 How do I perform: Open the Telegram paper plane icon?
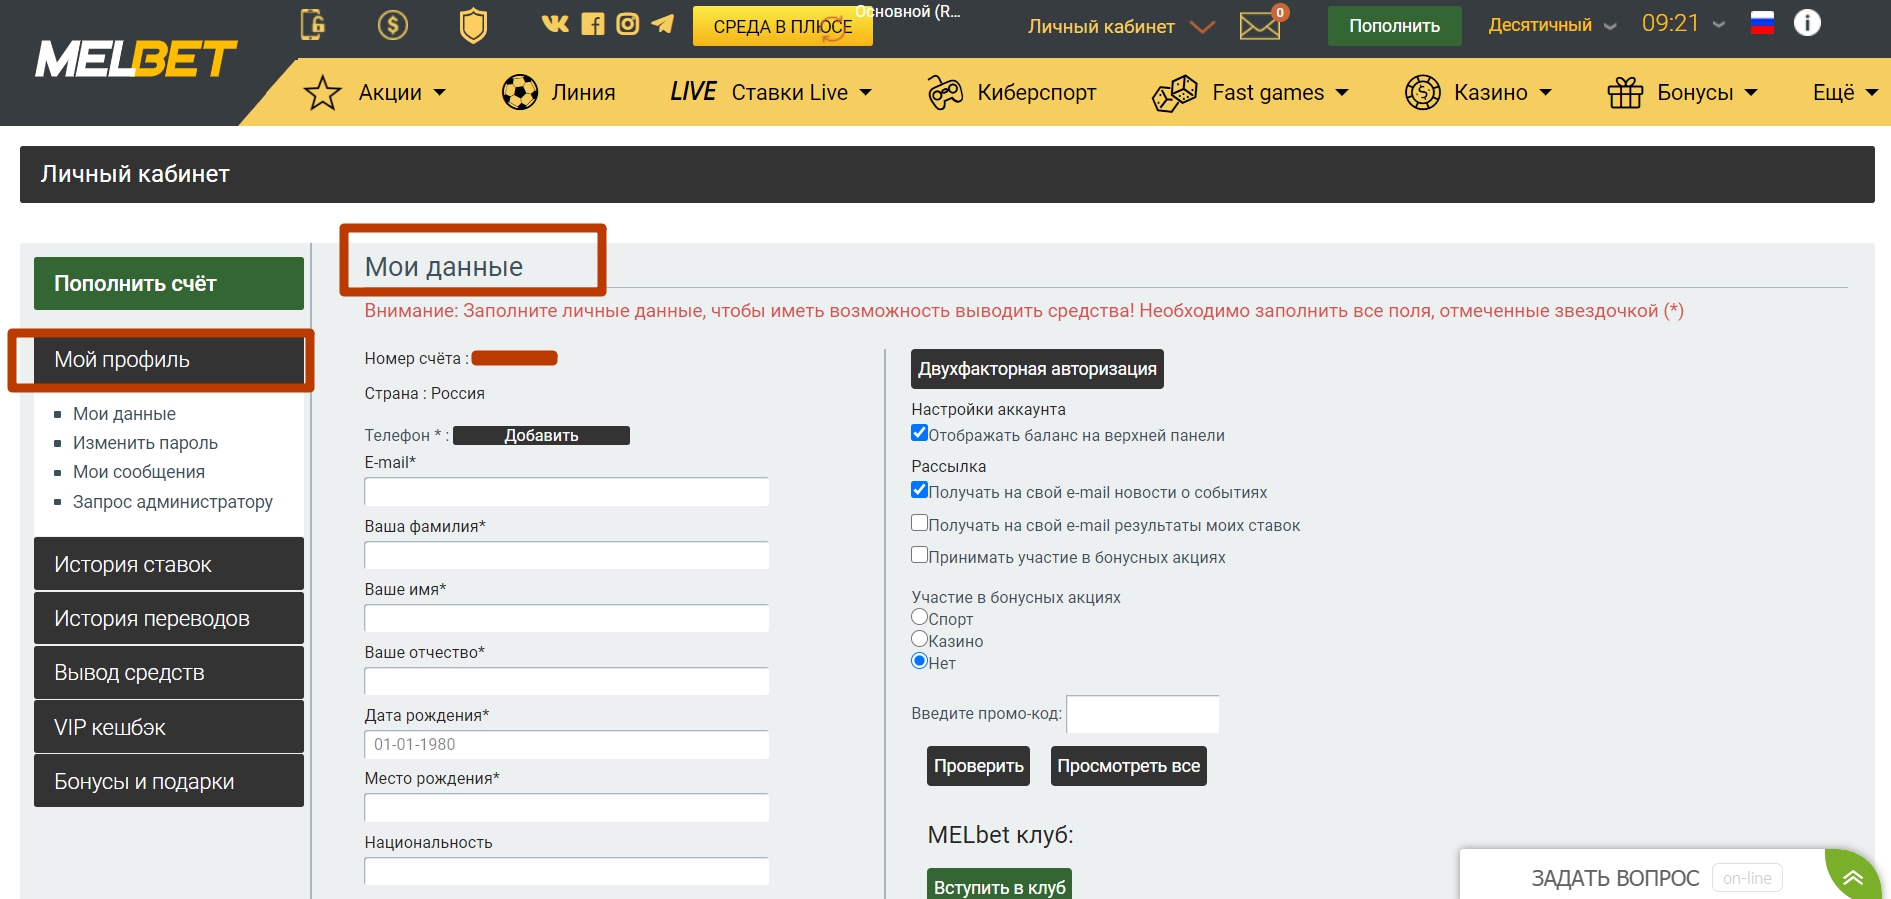[663, 23]
